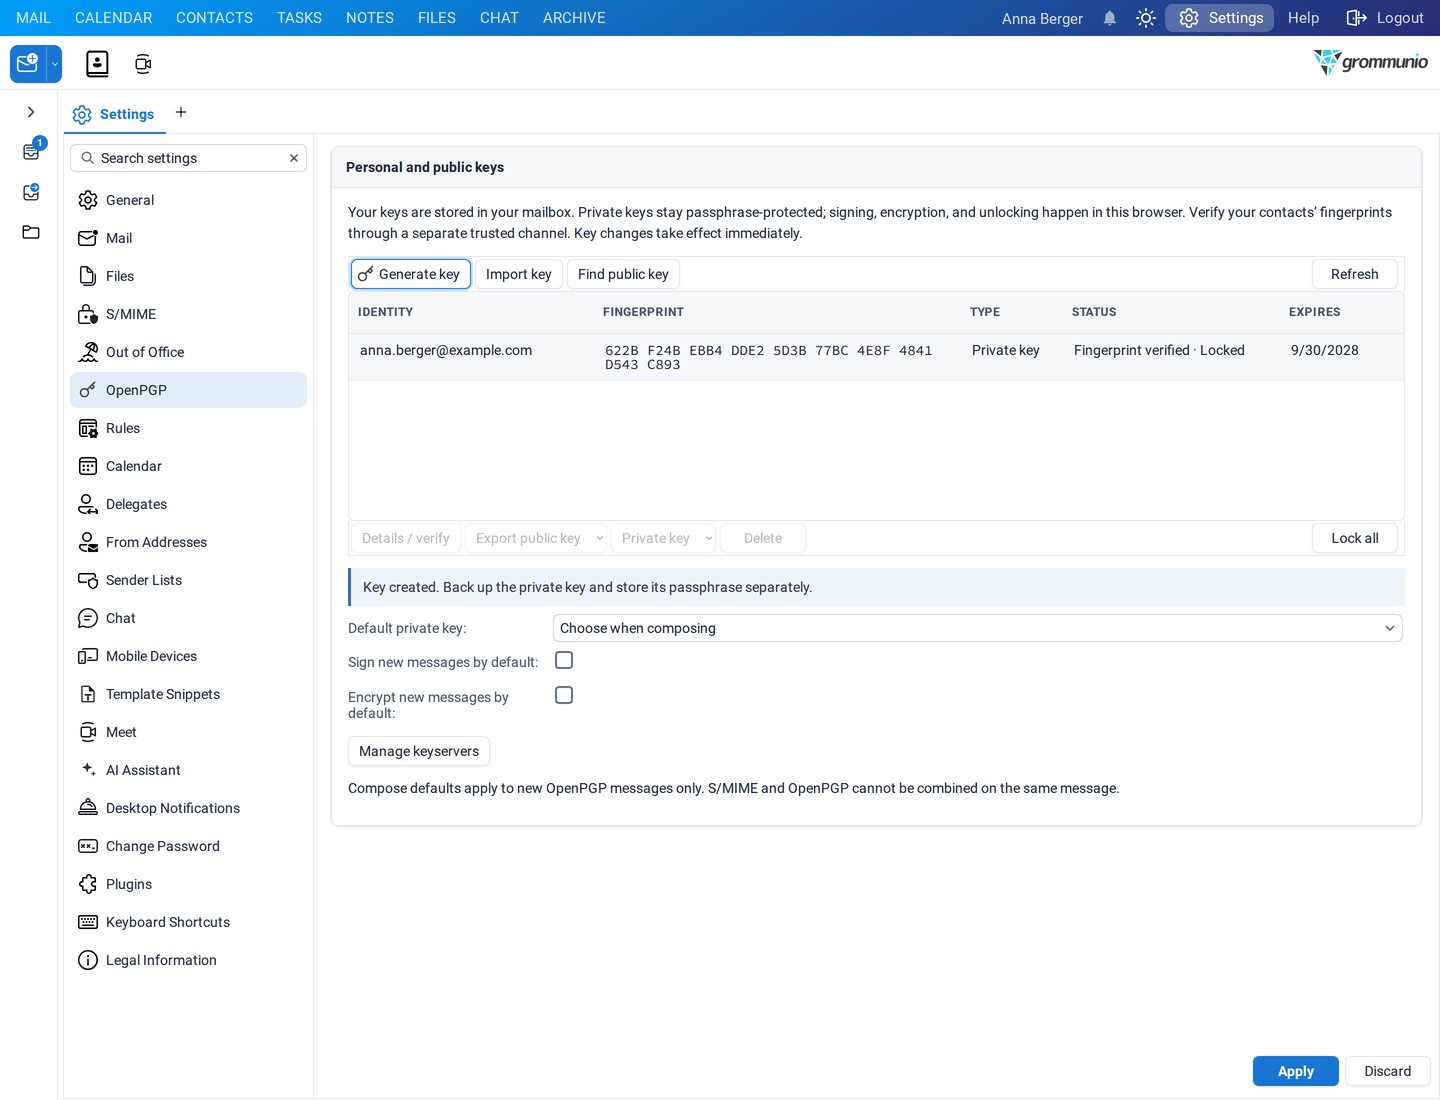The image size is (1440, 1100).
Task: Click the new contact icon in the toolbar
Action: point(97,64)
